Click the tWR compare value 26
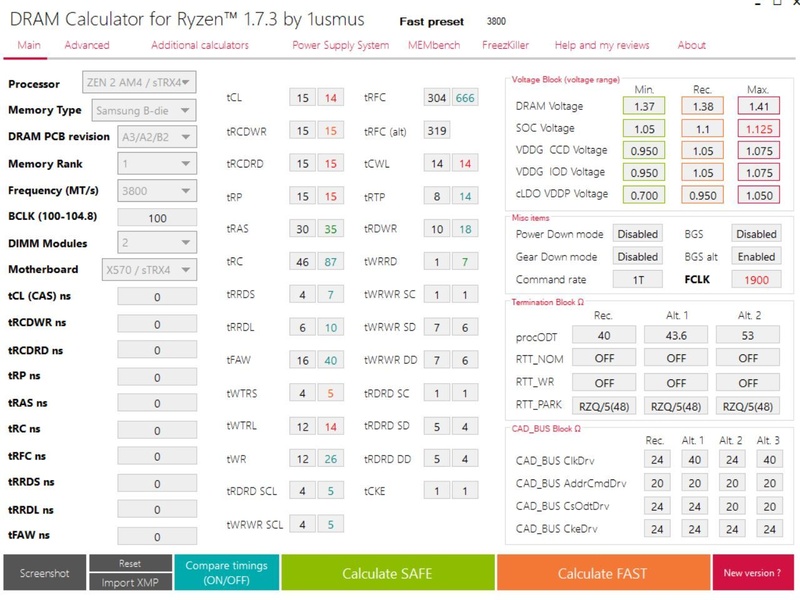Screen dimensions: 800x600 click(331, 459)
